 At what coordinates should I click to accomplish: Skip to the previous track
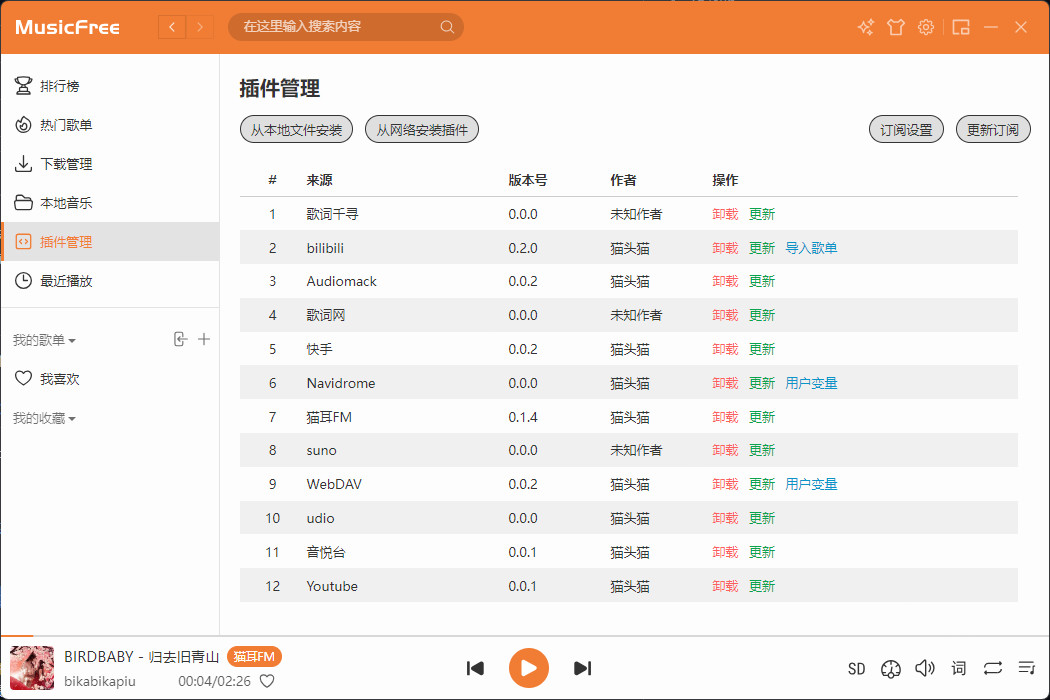coord(475,668)
